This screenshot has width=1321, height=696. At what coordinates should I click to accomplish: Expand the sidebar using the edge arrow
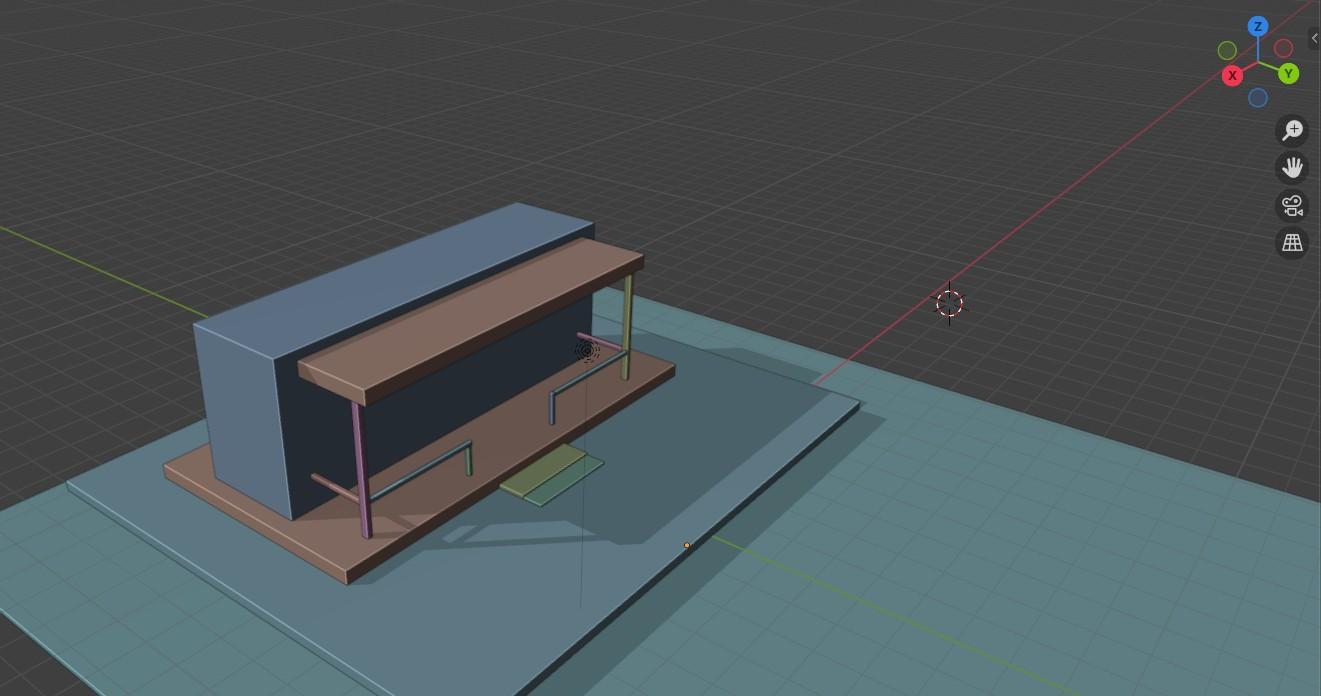[1314, 37]
